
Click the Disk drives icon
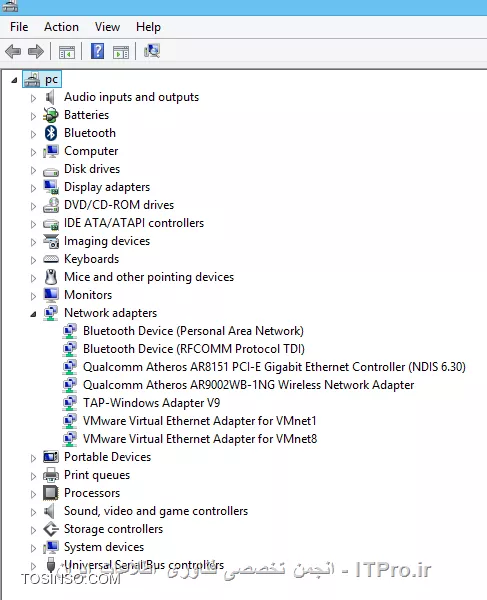coord(50,172)
